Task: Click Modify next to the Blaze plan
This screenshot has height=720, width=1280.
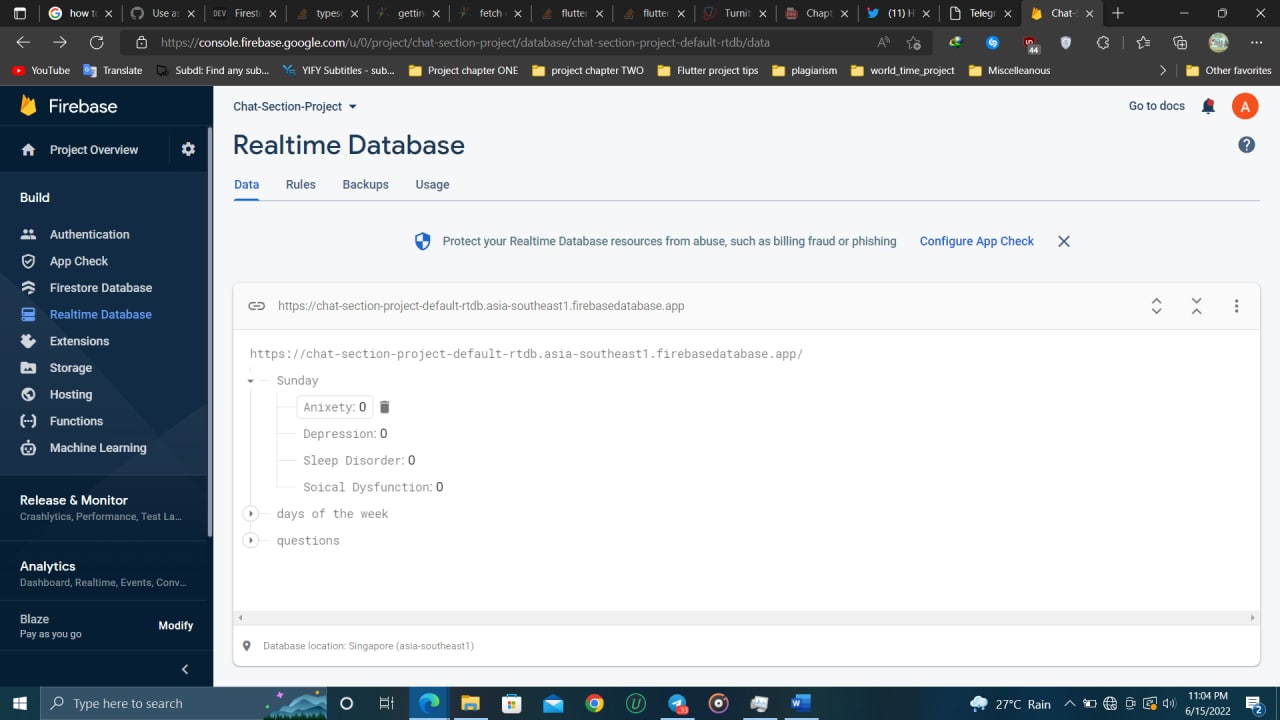Action: tap(175, 625)
